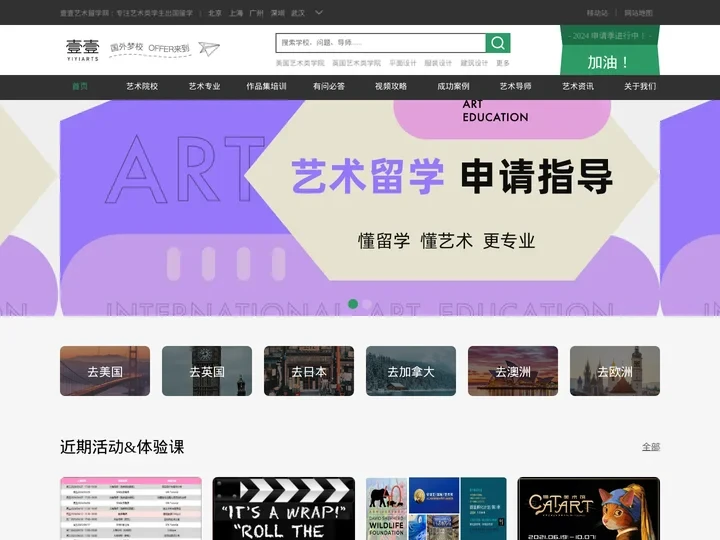The width and height of the screenshot is (720, 540).
Task: Click the 平面设计 search suggestion
Action: [x=403, y=63]
